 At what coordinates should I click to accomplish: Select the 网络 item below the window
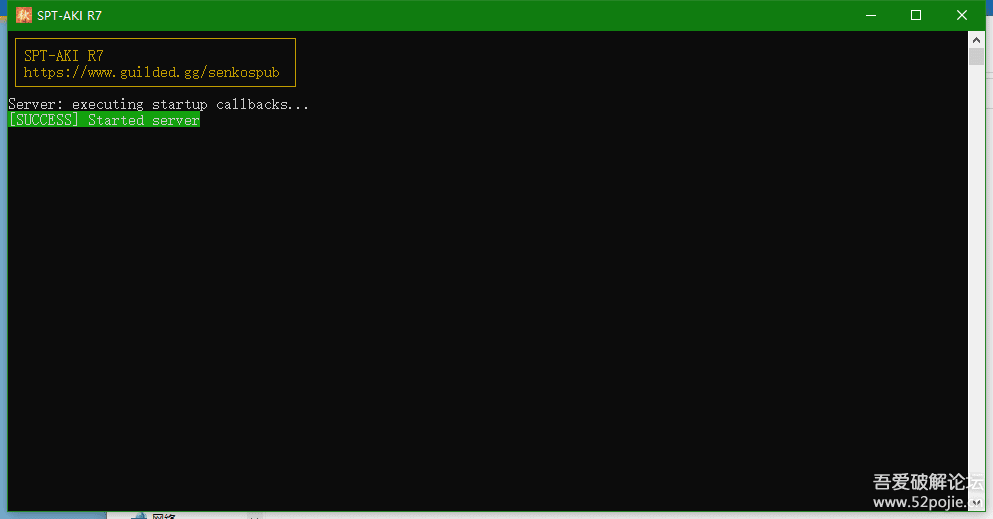(x=163, y=516)
